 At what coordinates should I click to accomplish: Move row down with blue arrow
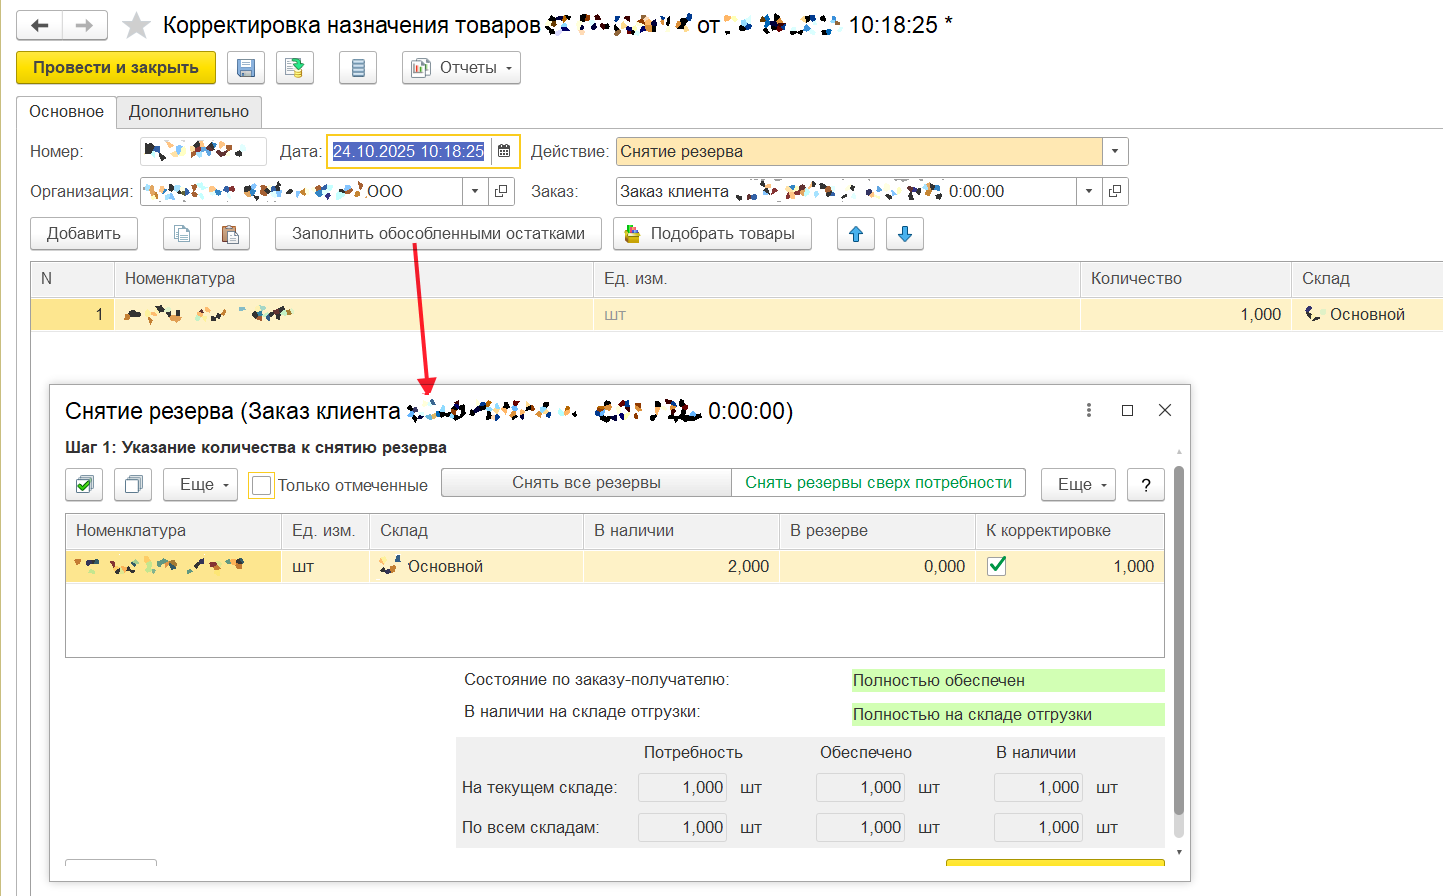[905, 234]
